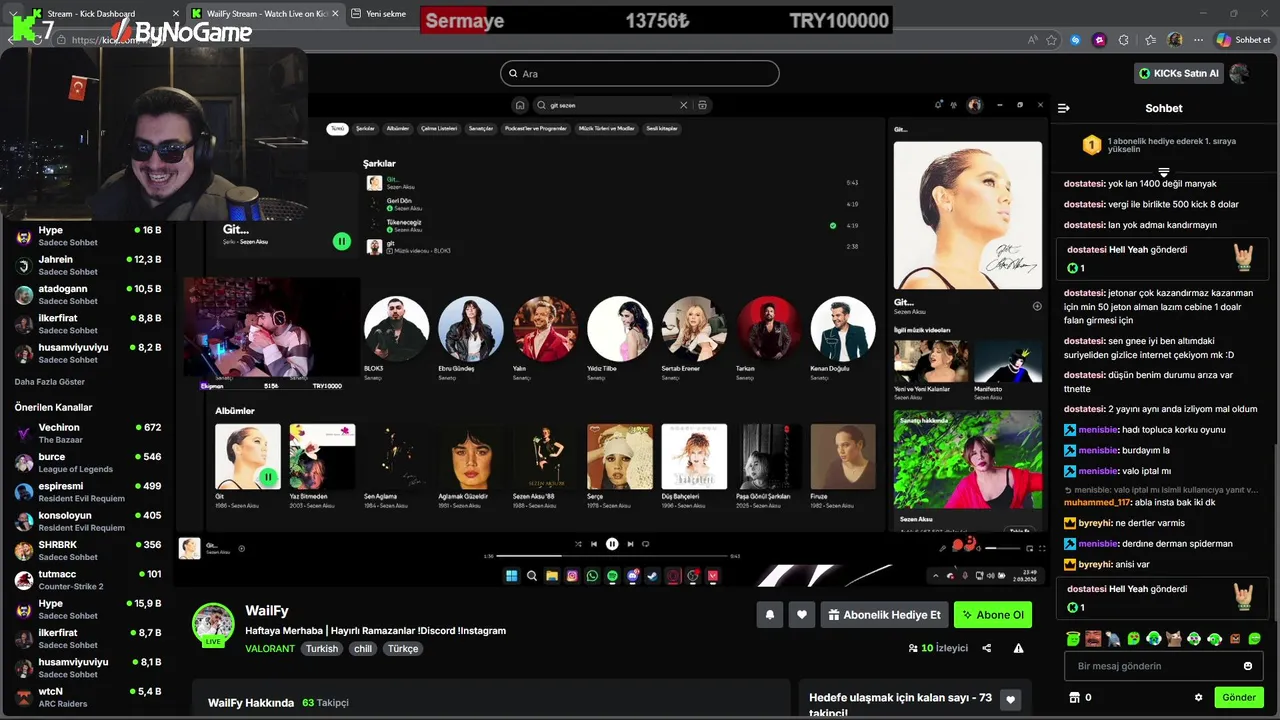Click the Turkish tag

click(x=322, y=649)
